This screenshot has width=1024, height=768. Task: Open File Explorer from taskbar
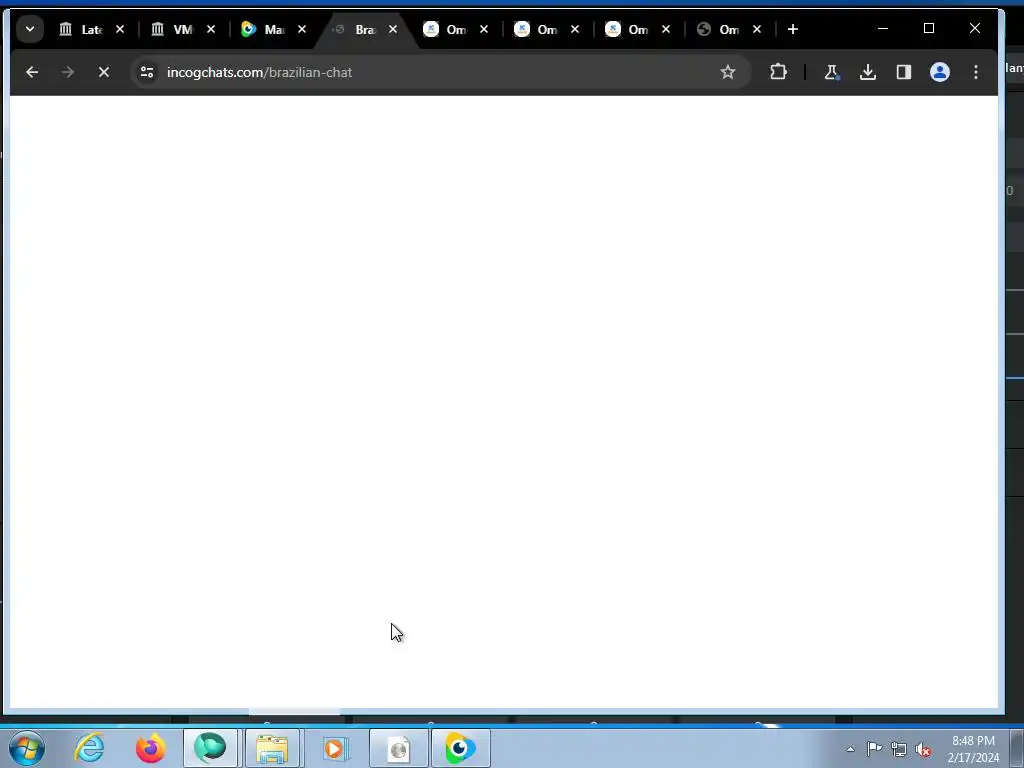pos(272,748)
